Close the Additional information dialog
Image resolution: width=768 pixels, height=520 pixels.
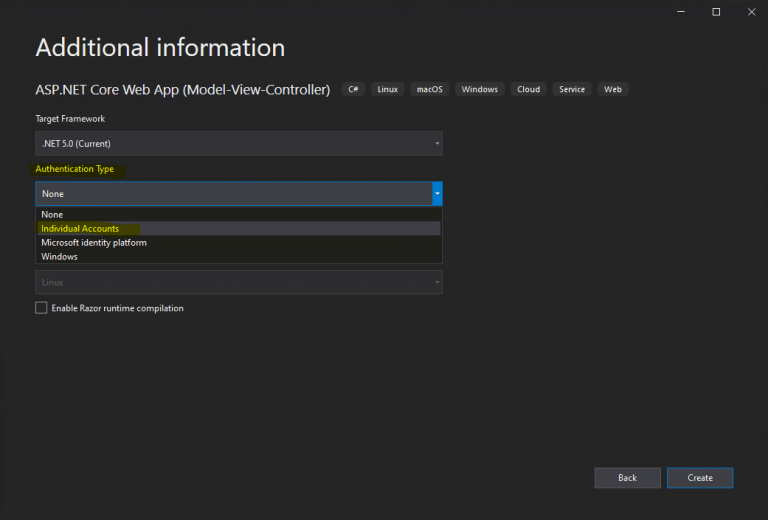pos(751,12)
